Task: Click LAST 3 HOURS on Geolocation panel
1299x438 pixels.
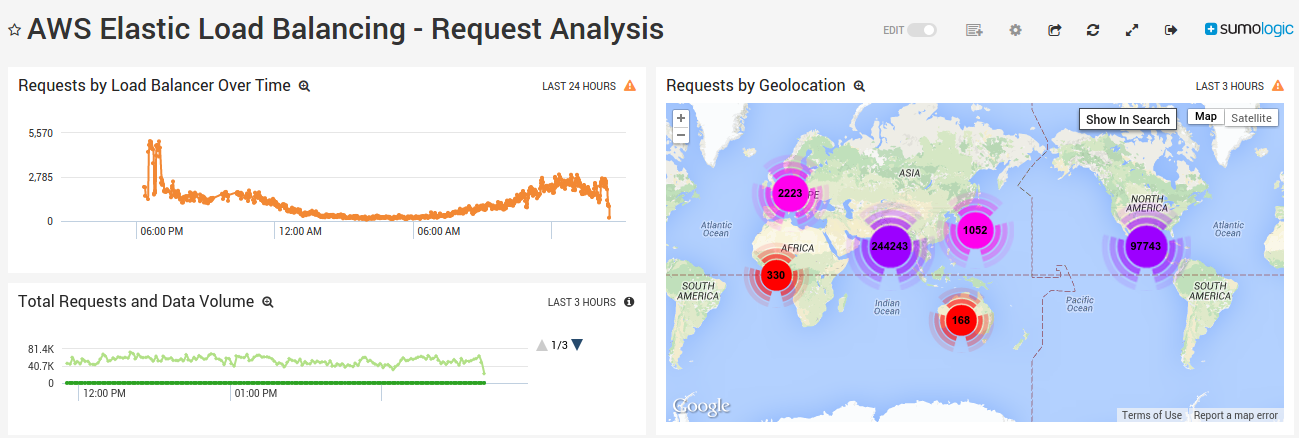Action: tap(1230, 86)
